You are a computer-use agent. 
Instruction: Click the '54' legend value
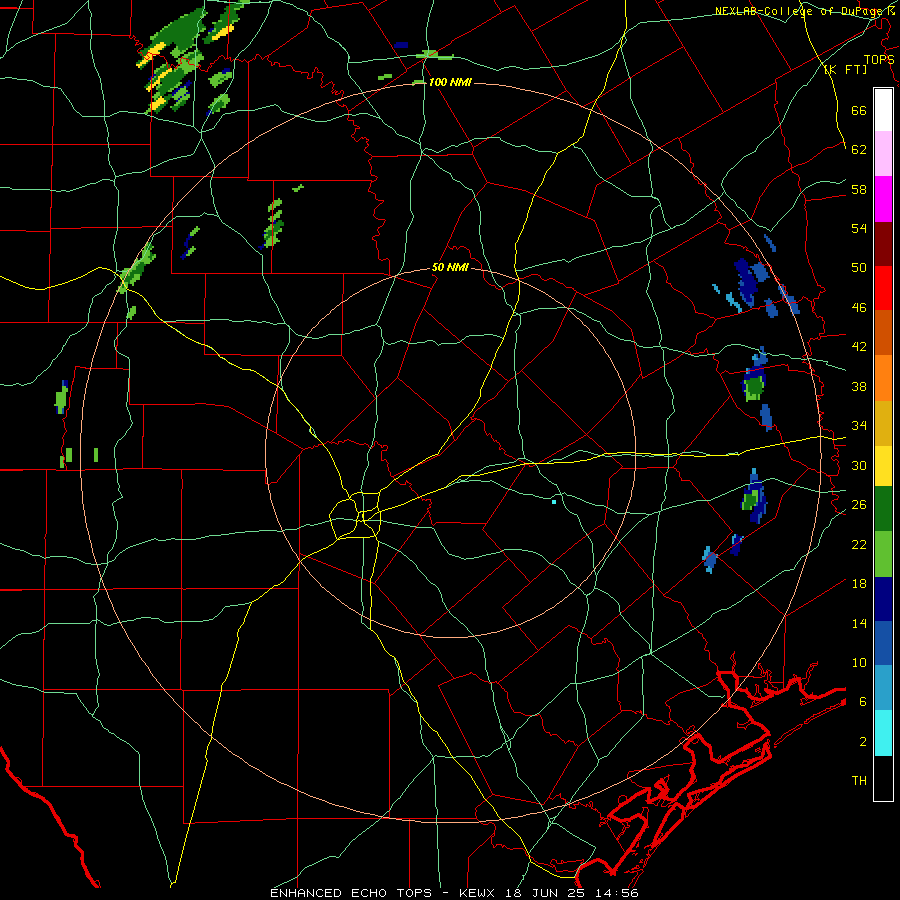(859, 228)
